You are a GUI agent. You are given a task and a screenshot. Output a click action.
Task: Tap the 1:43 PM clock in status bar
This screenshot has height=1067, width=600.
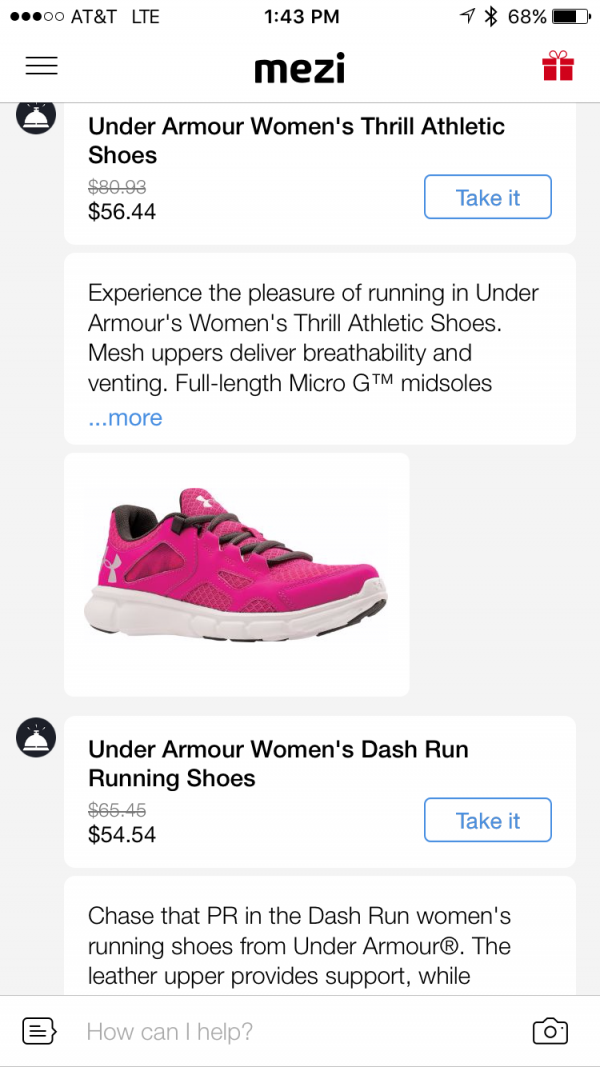point(301,16)
